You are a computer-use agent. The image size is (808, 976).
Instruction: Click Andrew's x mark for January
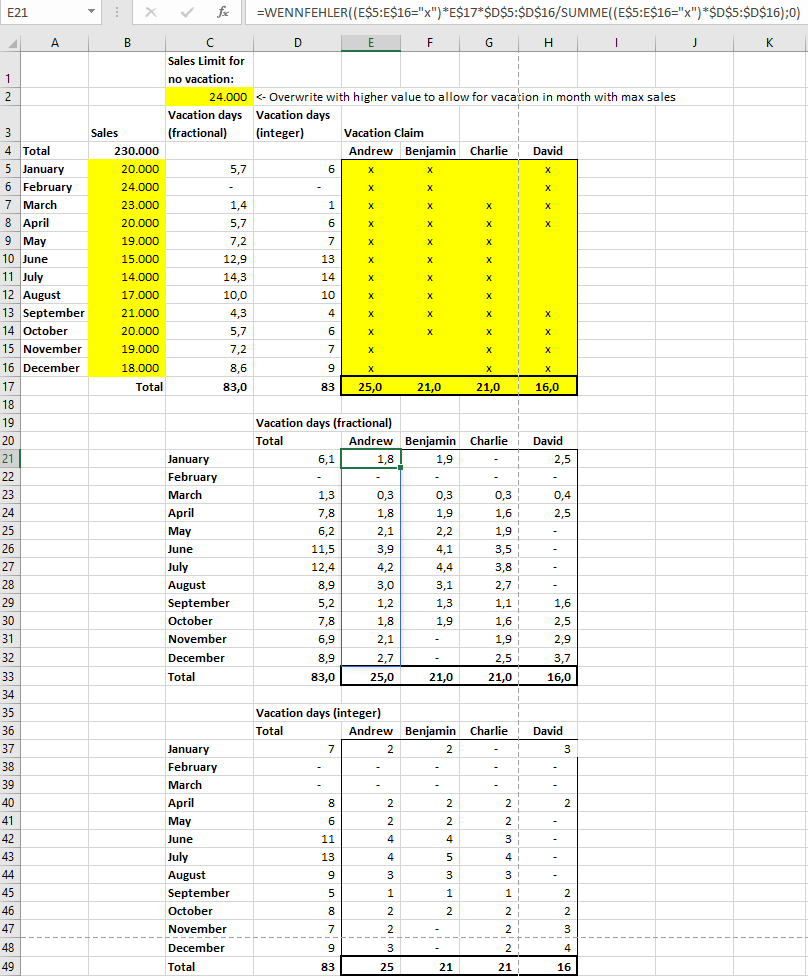coord(371,169)
